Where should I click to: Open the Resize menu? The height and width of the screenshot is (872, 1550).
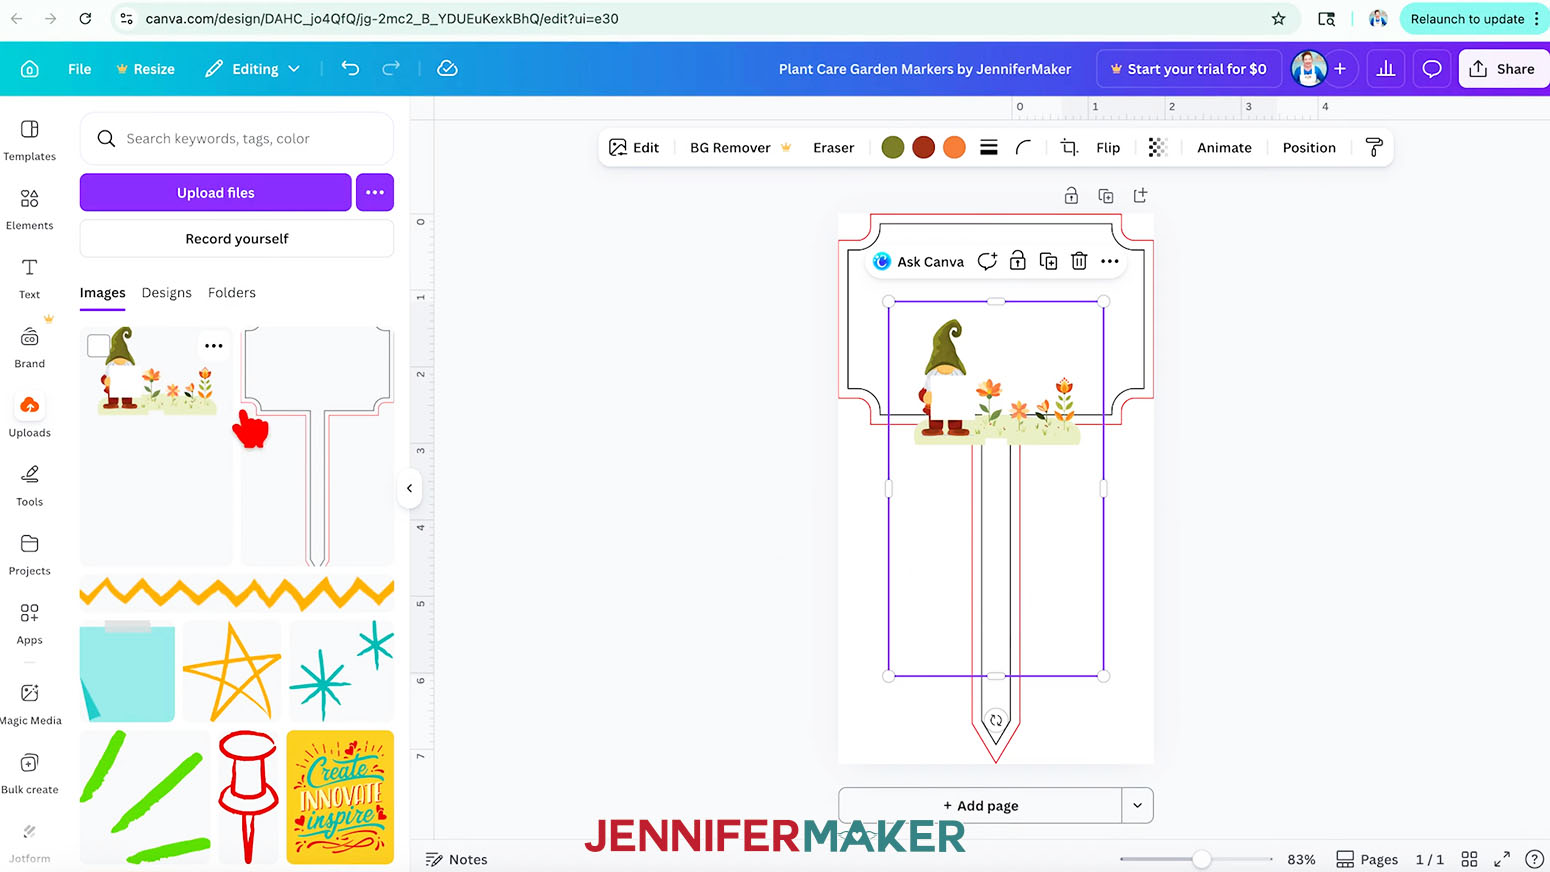click(x=145, y=69)
